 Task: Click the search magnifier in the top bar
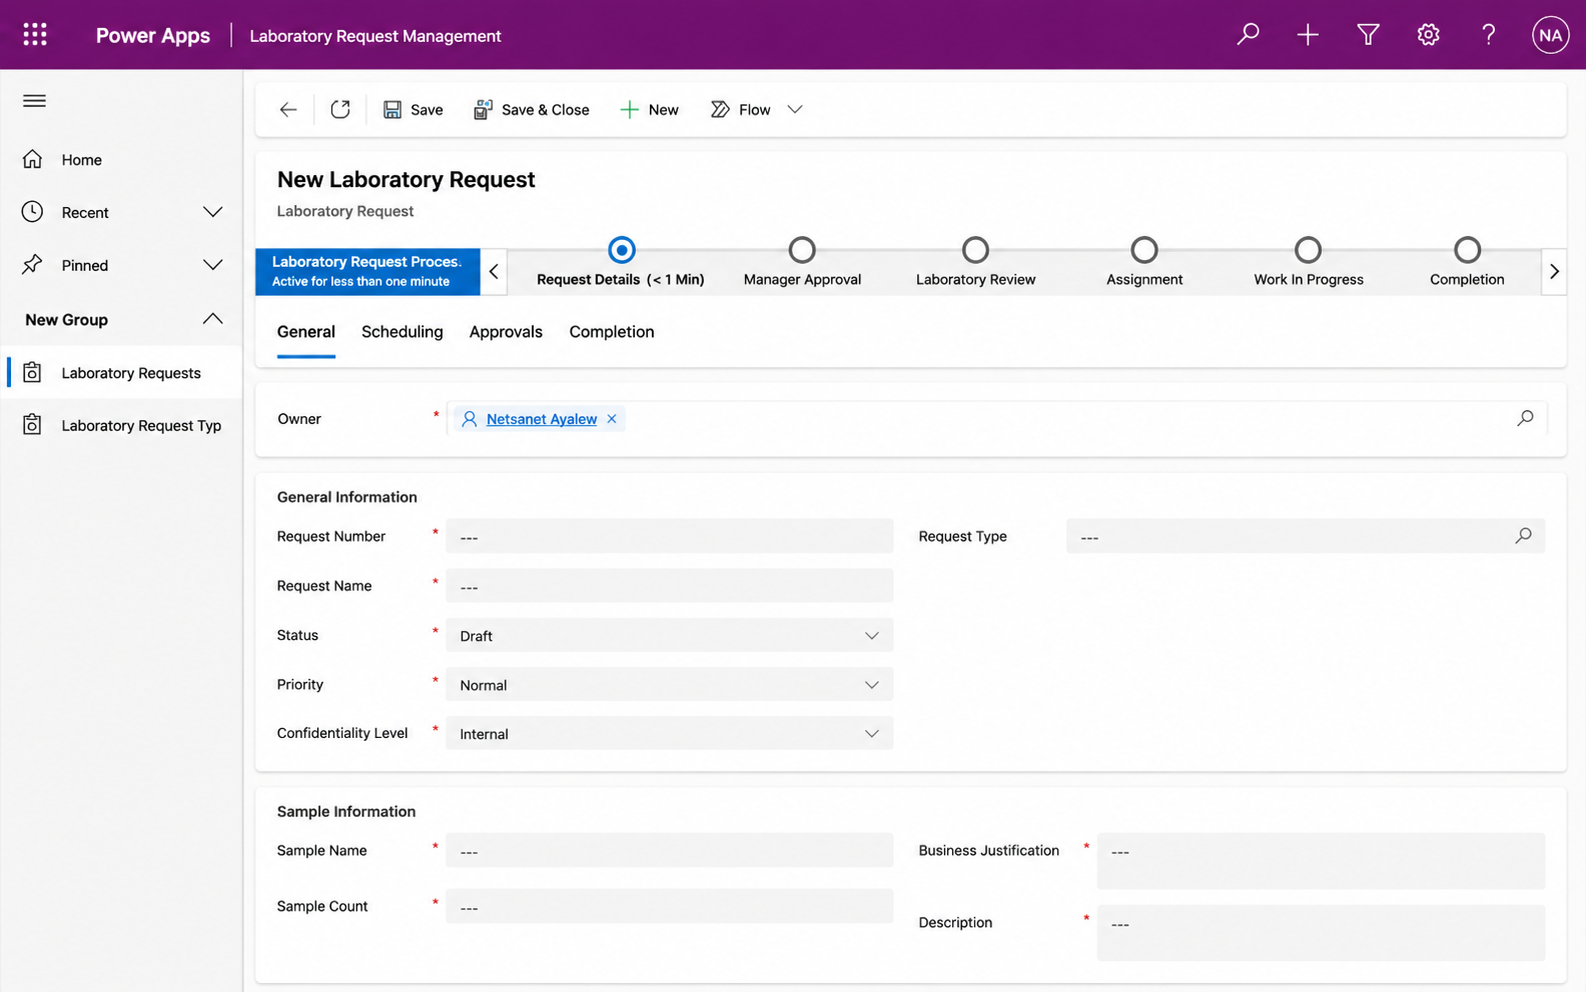[x=1248, y=35]
